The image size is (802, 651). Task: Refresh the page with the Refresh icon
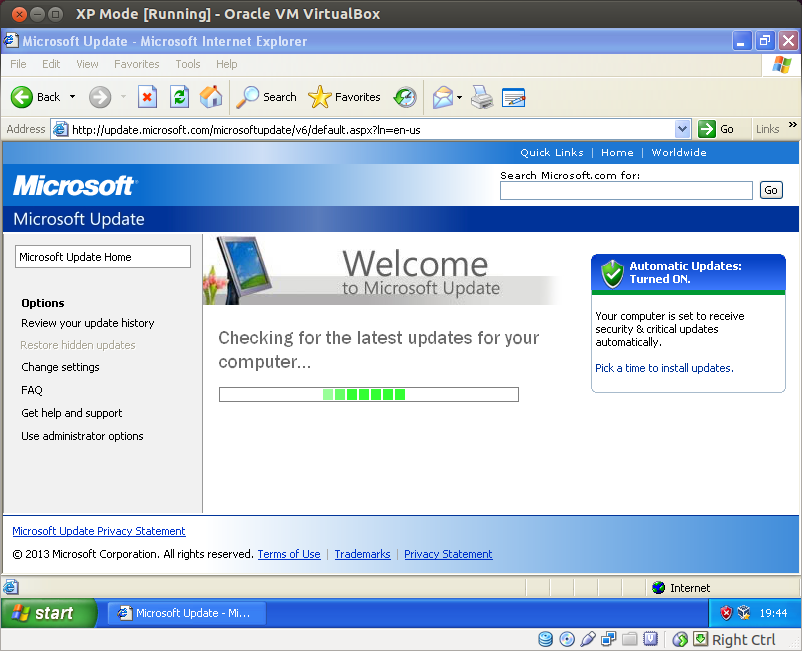coord(180,97)
